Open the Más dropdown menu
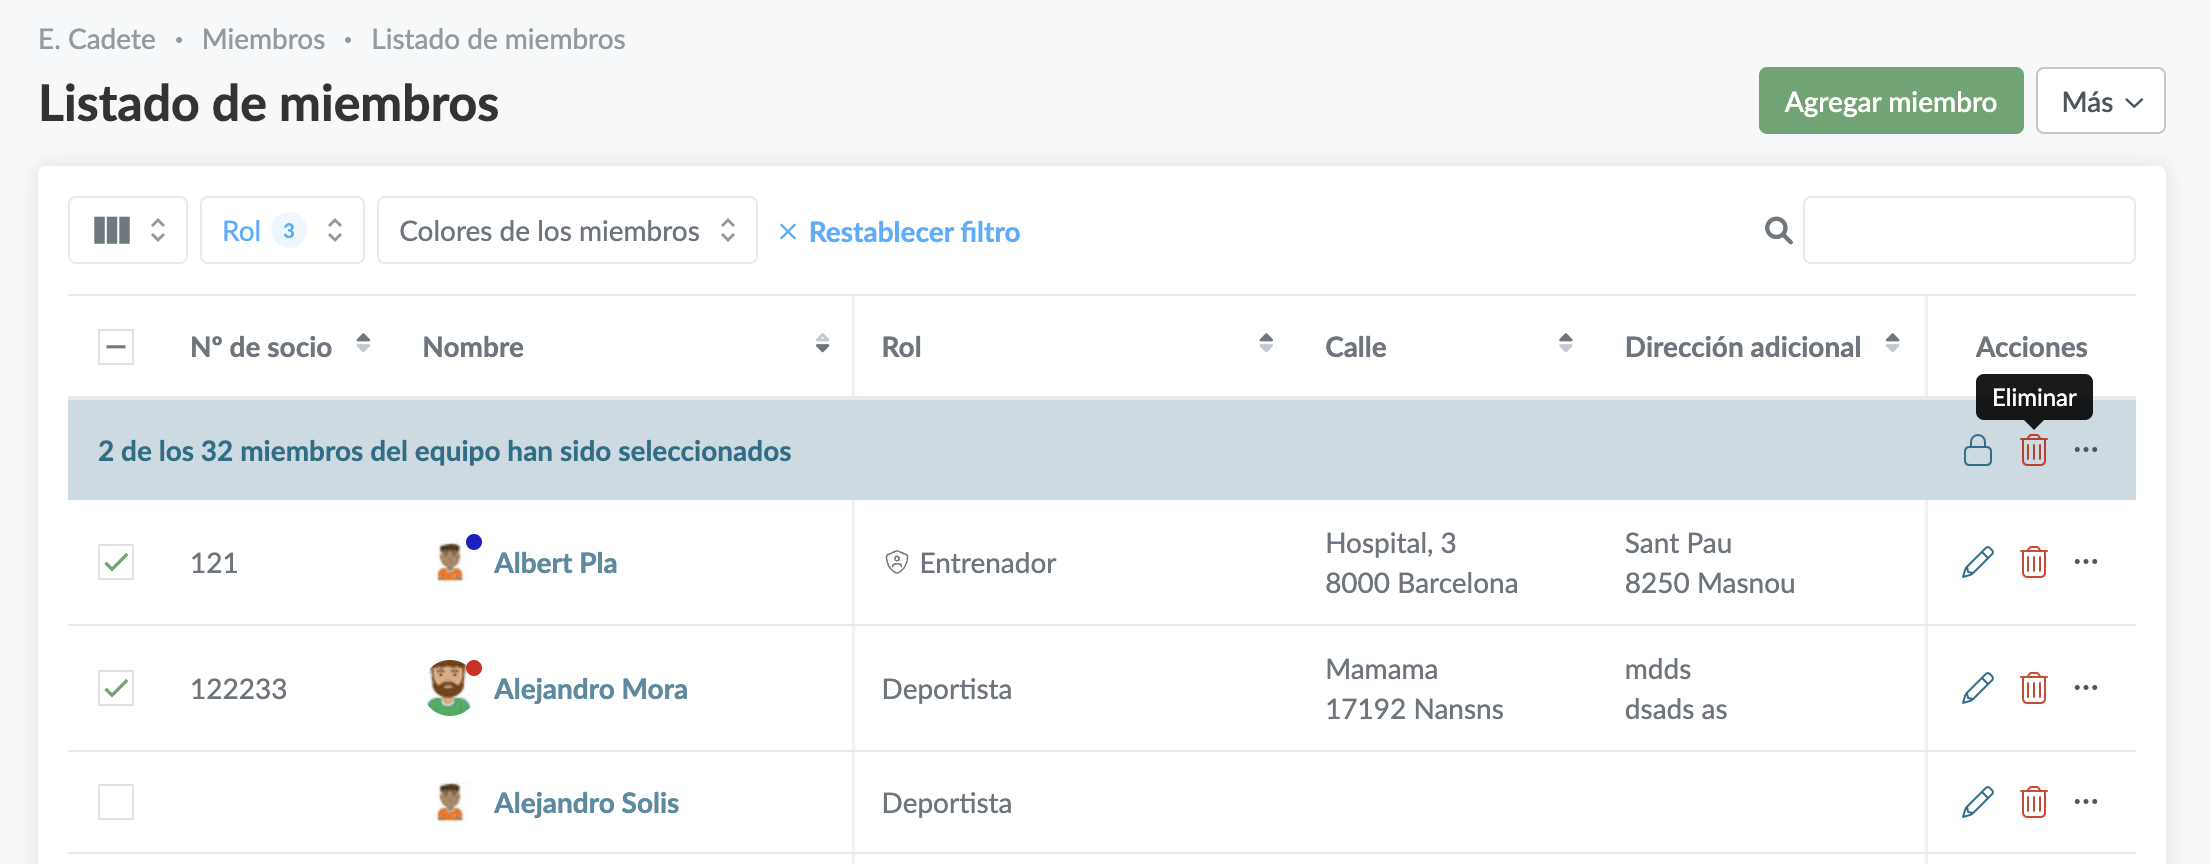The width and height of the screenshot is (2210, 864). [2100, 101]
